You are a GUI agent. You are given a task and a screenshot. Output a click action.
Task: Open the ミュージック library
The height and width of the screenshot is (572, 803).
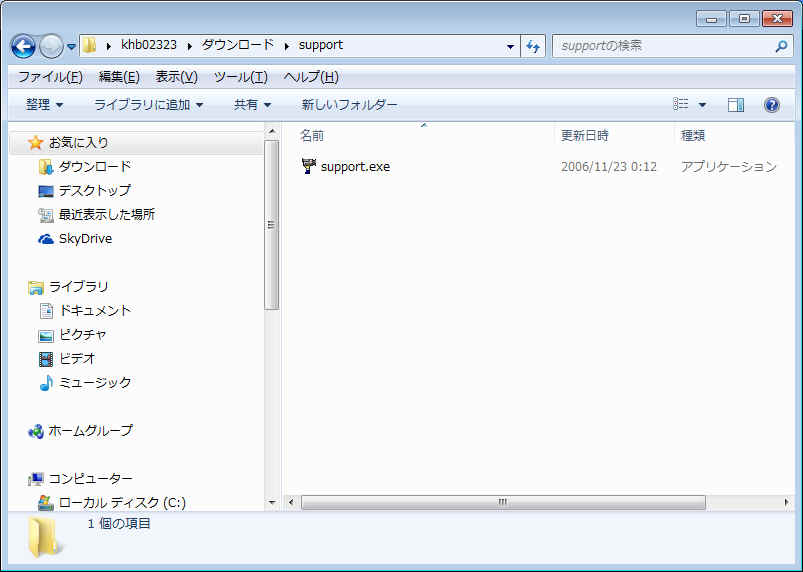[x=95, y=383]
